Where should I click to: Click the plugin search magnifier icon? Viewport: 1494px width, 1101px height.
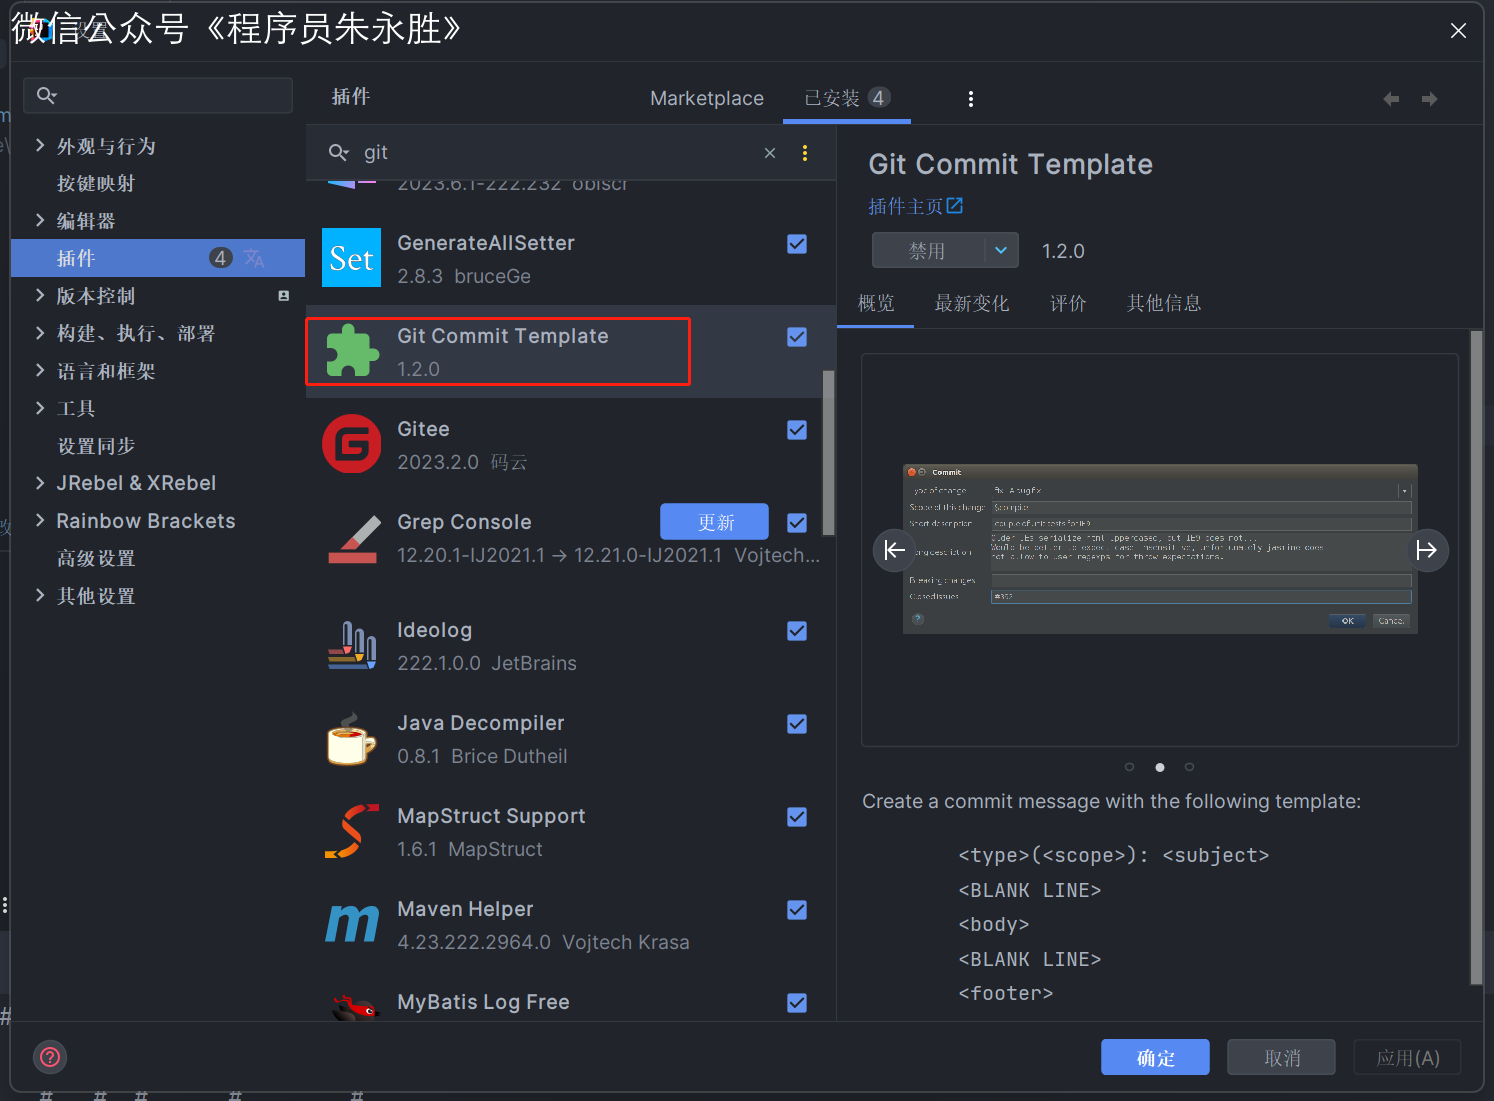[x=338, y=152]
